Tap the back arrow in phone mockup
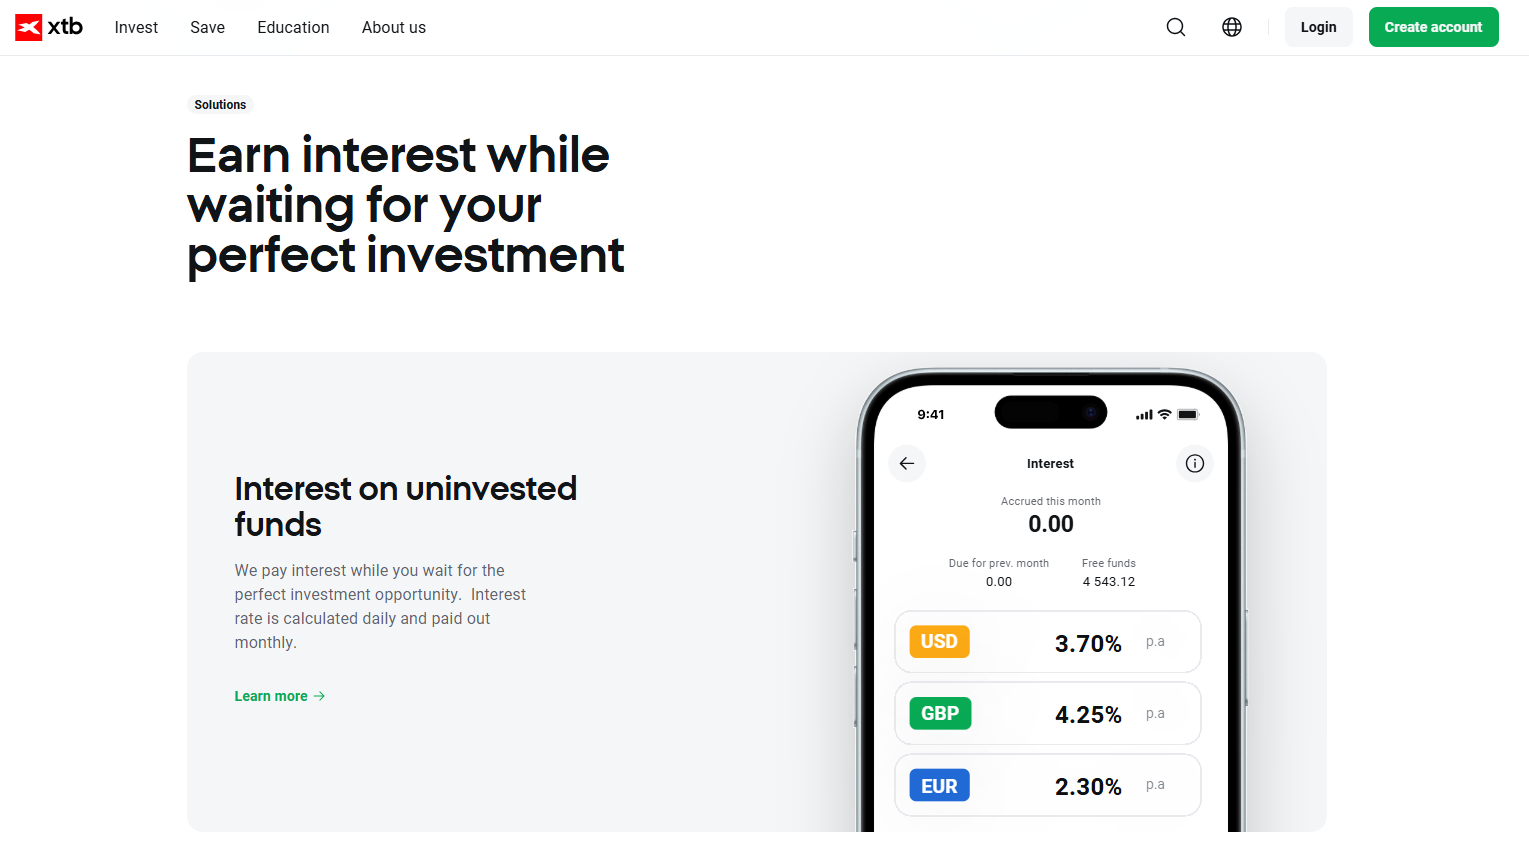Screen dimensions: 1529x848 point(907,463)
